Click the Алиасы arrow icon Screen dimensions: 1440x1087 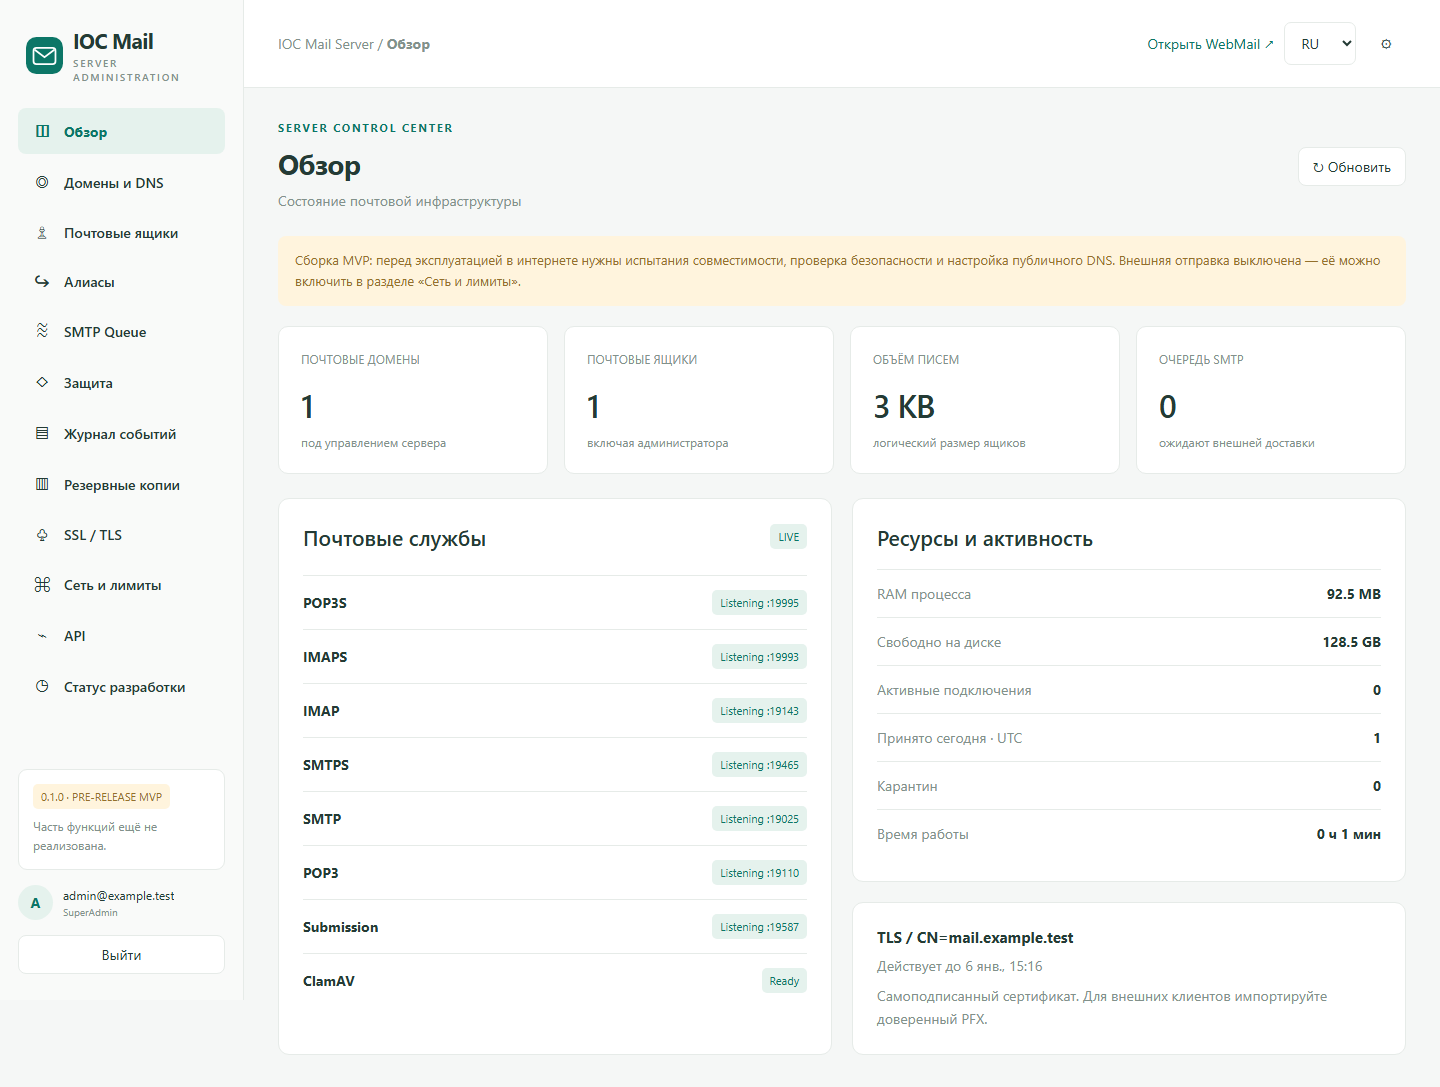42,282
